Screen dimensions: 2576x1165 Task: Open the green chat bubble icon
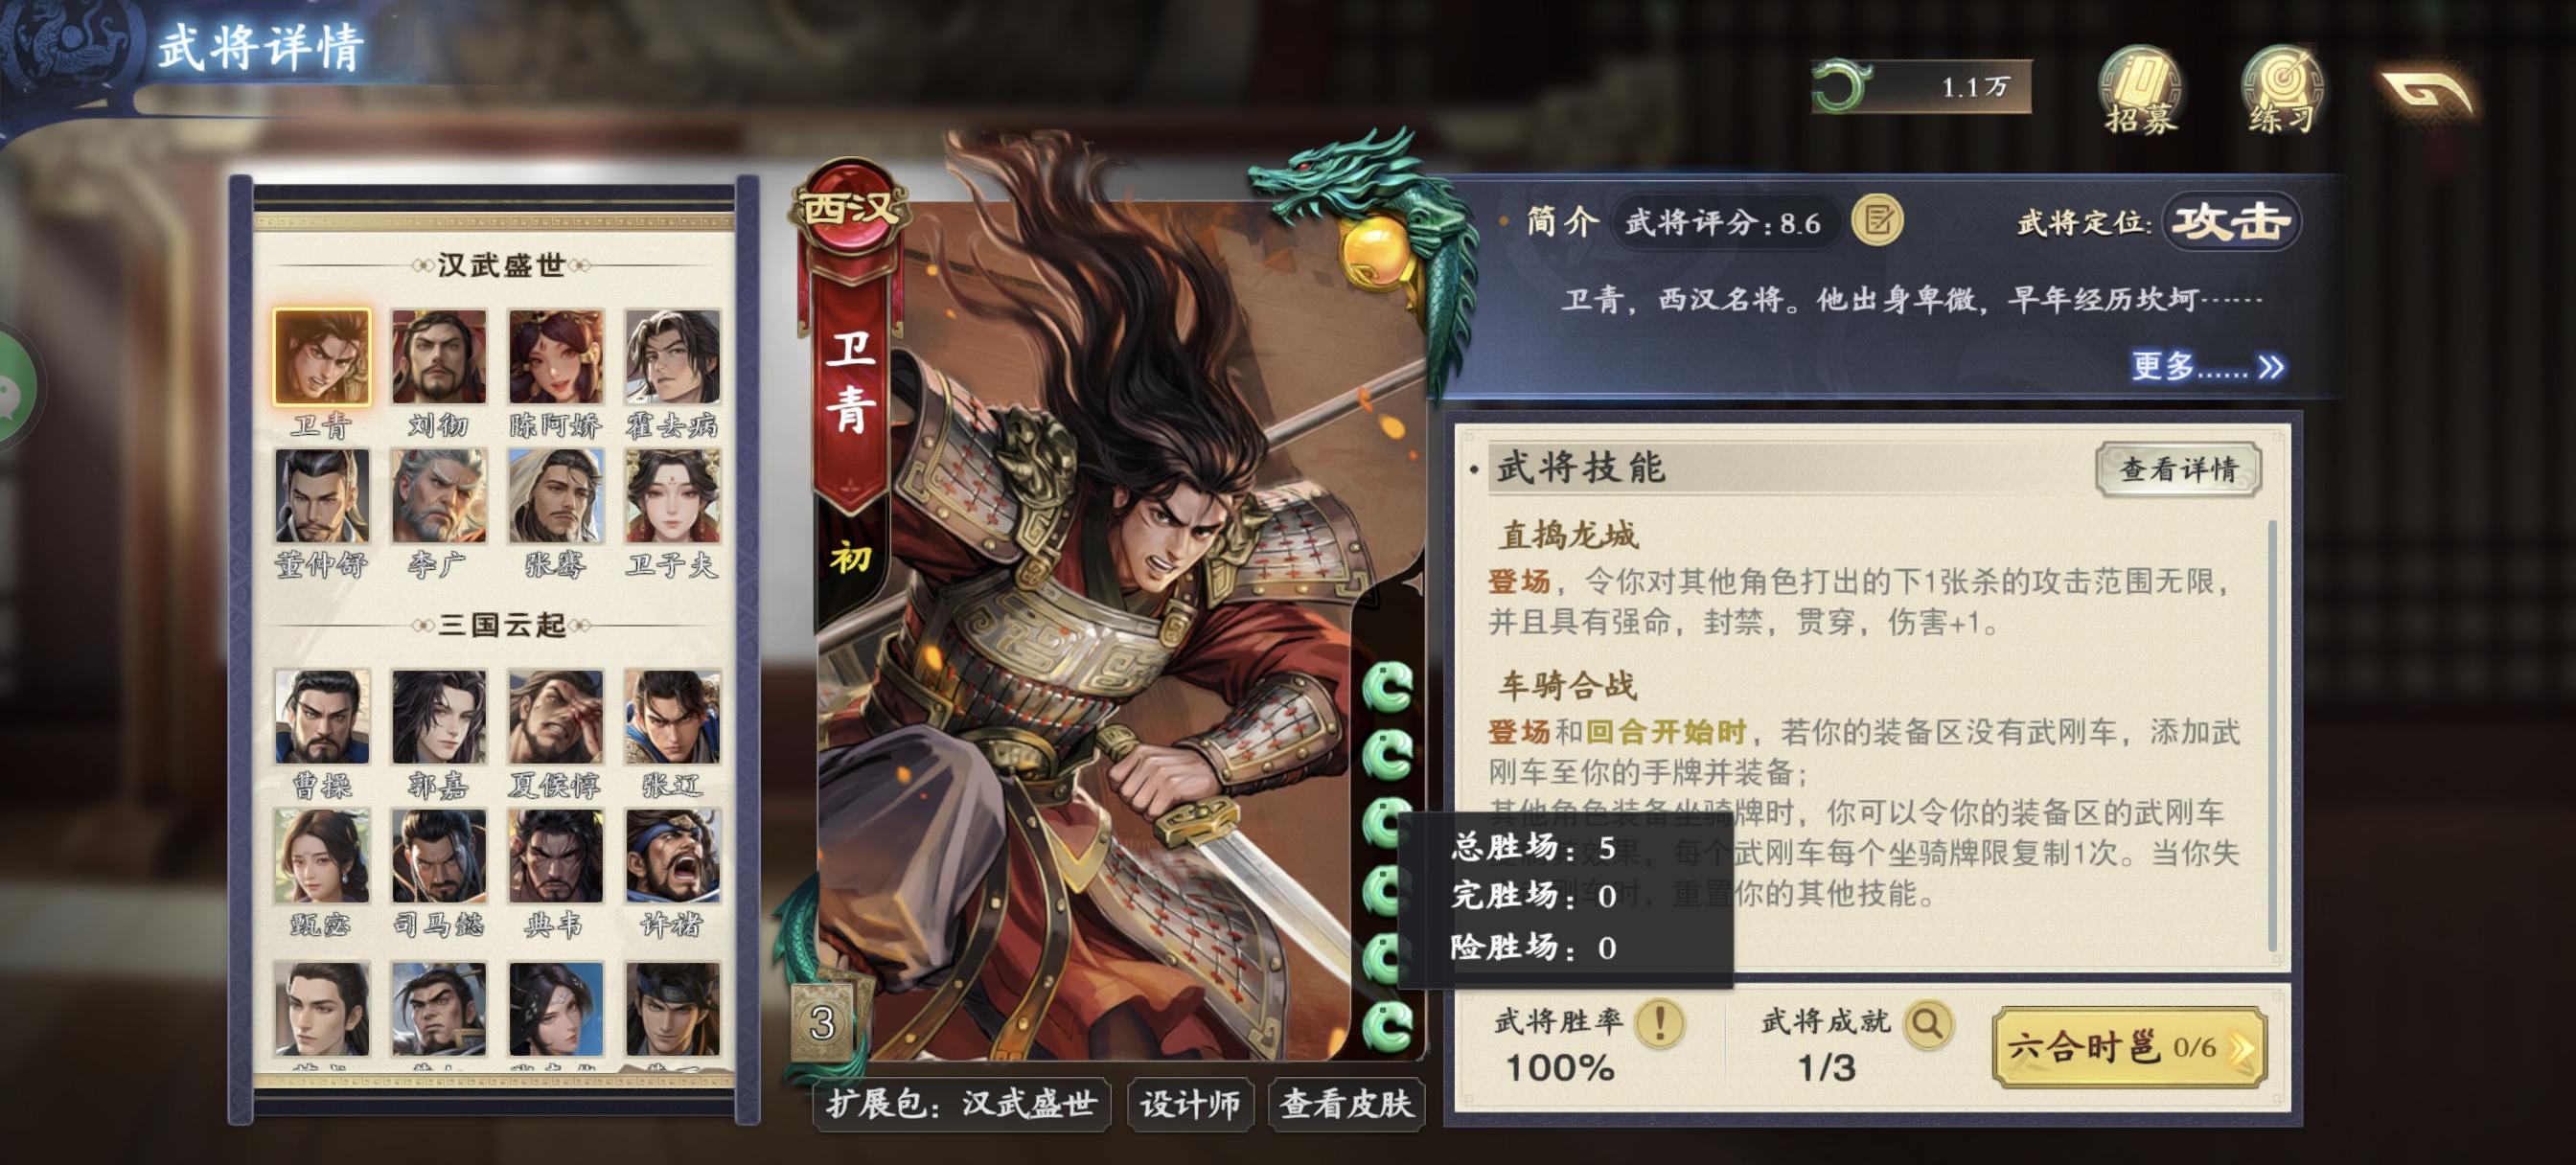(14, 388)
